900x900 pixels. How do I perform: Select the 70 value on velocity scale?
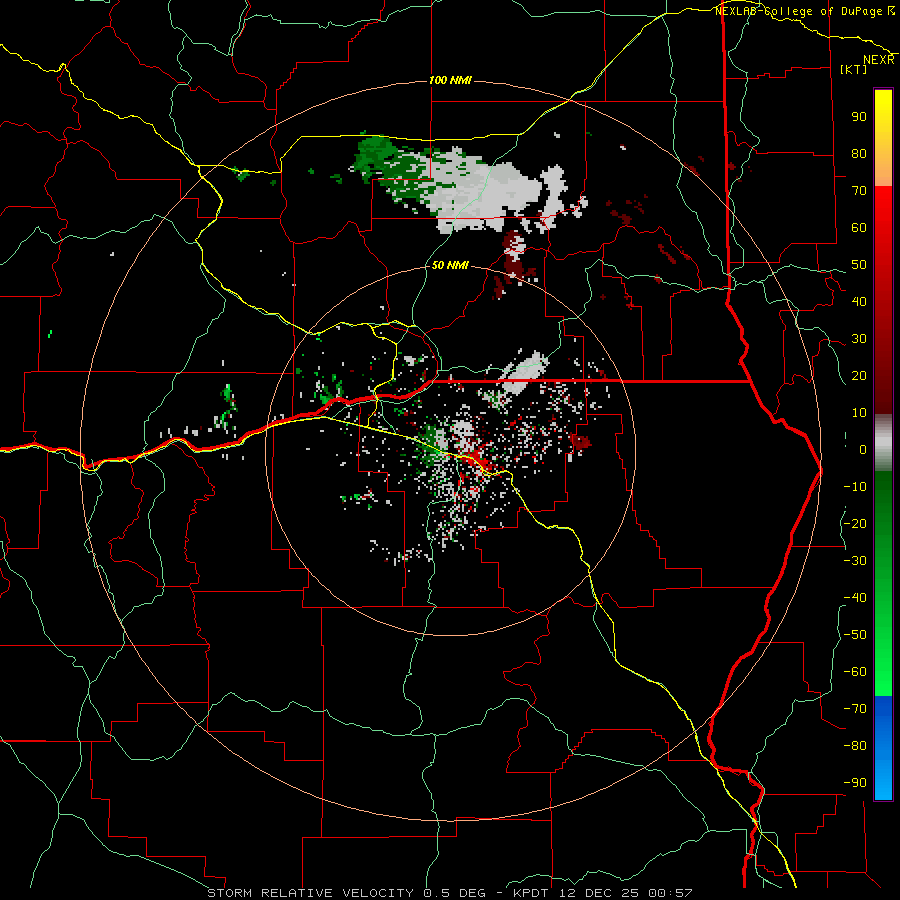859,191
